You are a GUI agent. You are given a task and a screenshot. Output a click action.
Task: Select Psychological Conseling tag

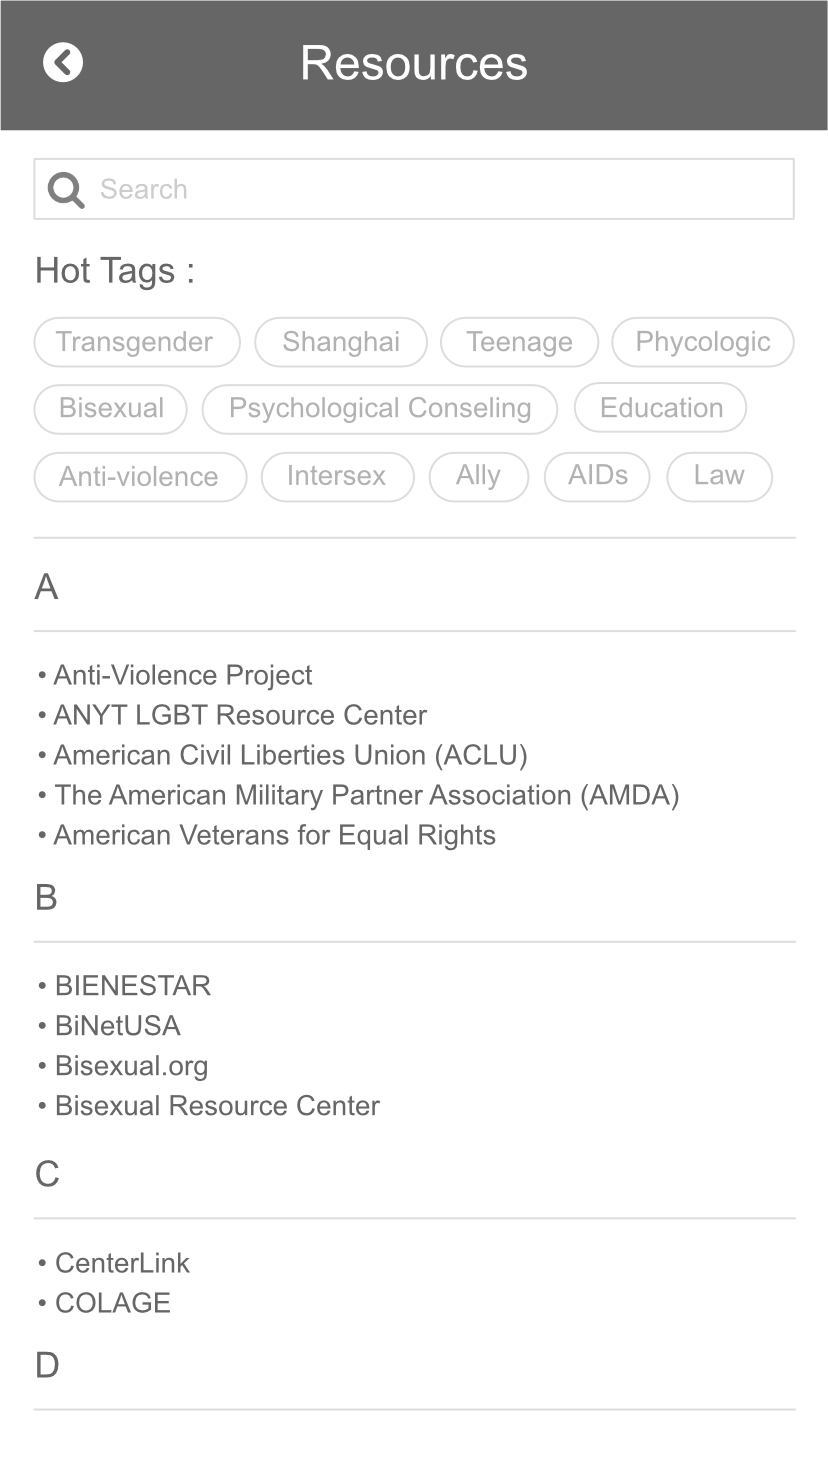[379, 409]
